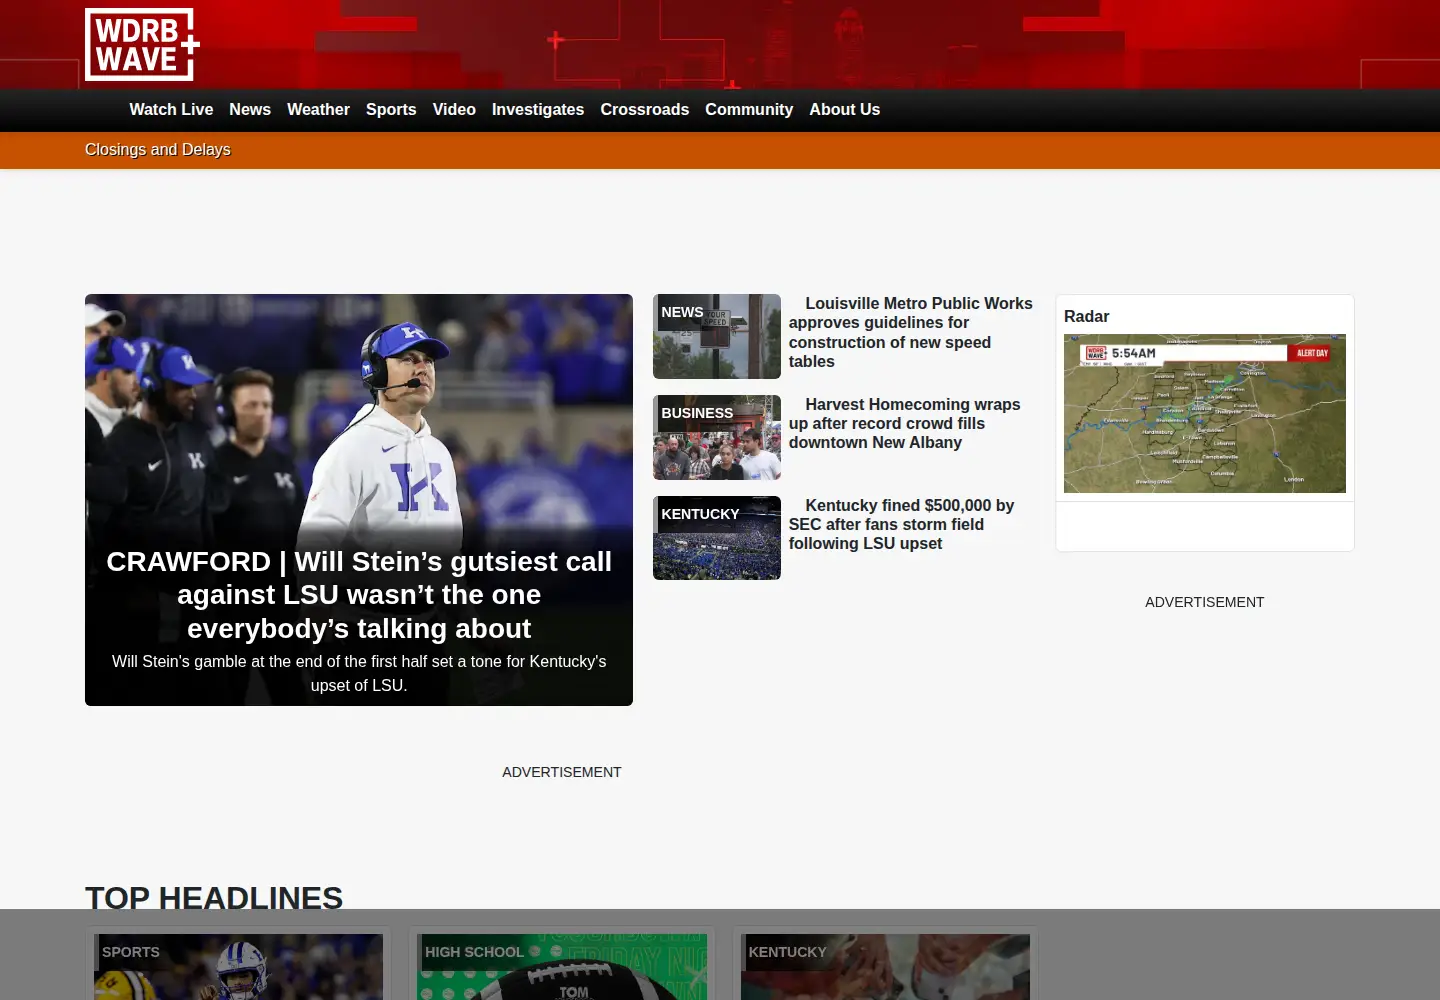Image resolution: width=1440 pixels, height=1000 pixels.
Task: Read the Will Stein gamble summary text
Action: [359, 673]
